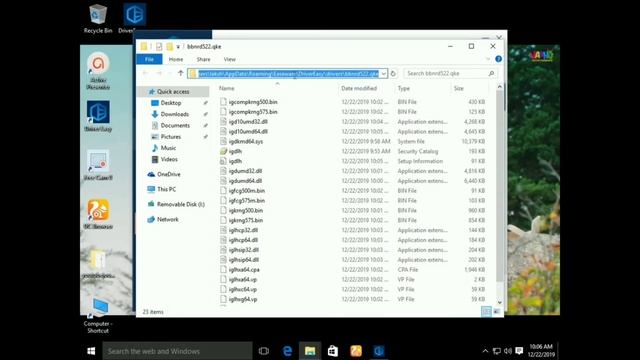Screen dimensions: 640x360
Task: Open the Quick Access Toolbar customize dropdown
Action: pyautogui.click(x=178, y=47)
